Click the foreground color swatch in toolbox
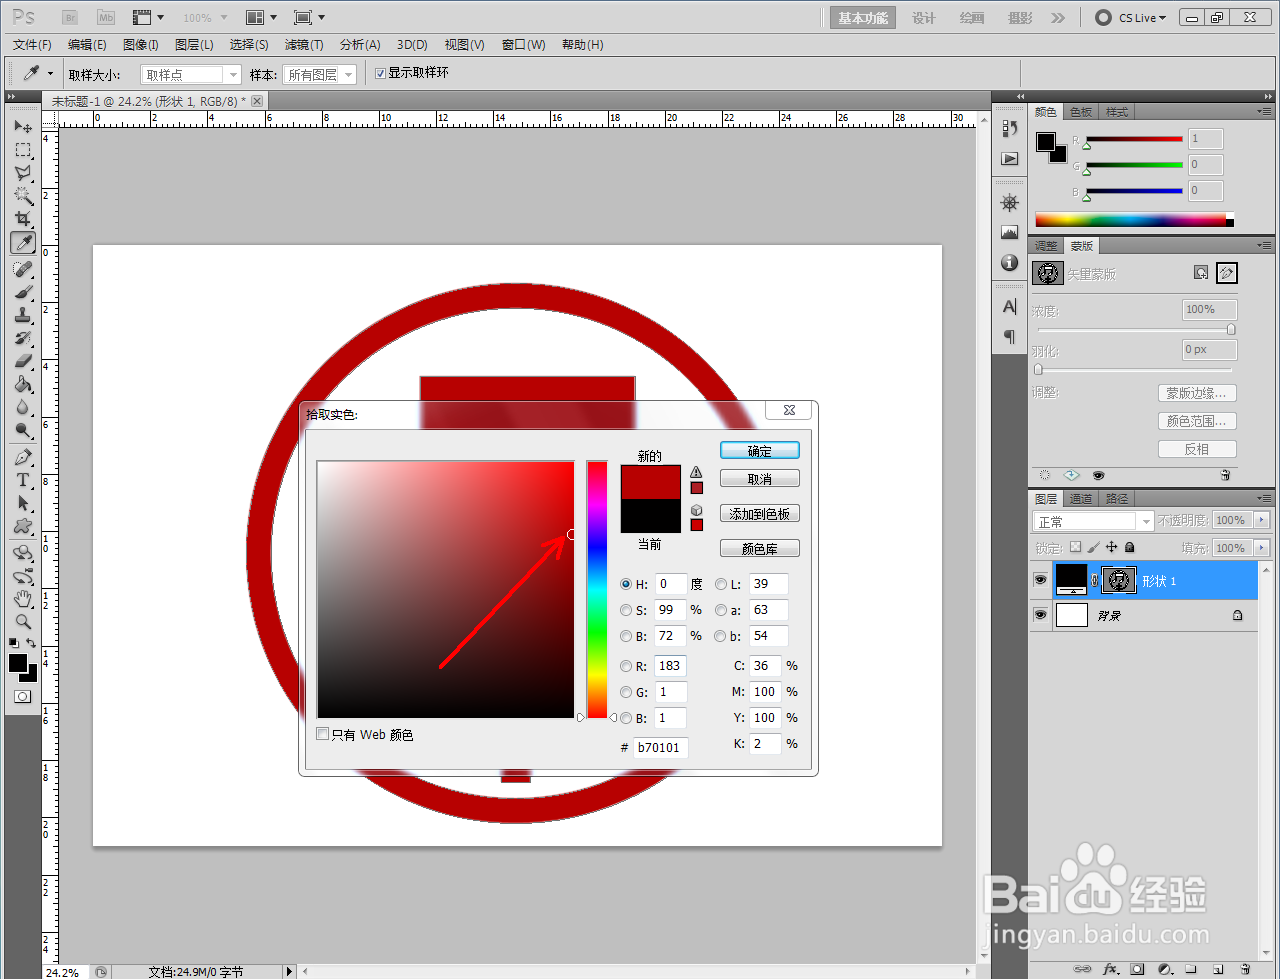The width and height of the screenshot is (1280, 979). [18, 663]
